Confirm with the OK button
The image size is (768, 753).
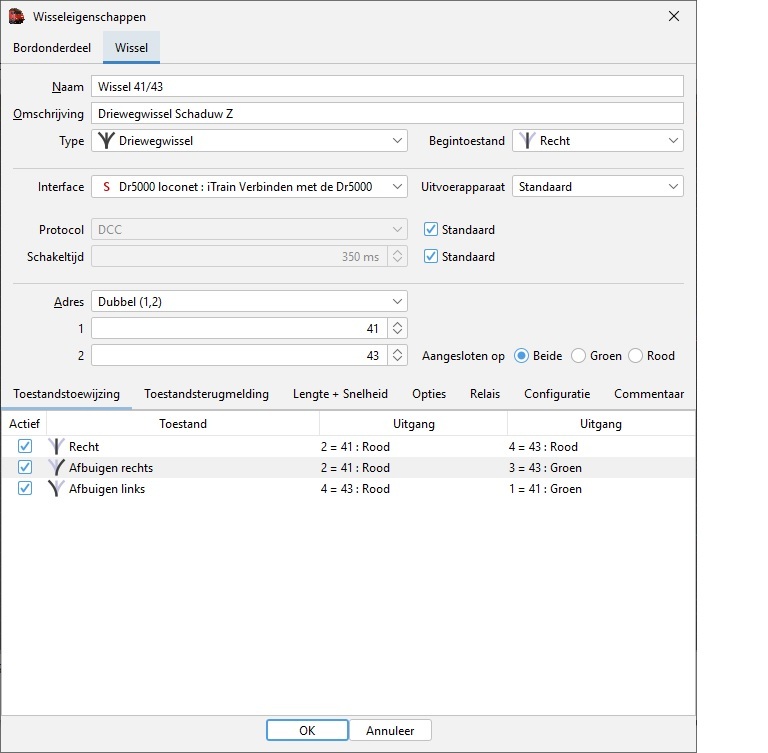click(x=307, y=730)
